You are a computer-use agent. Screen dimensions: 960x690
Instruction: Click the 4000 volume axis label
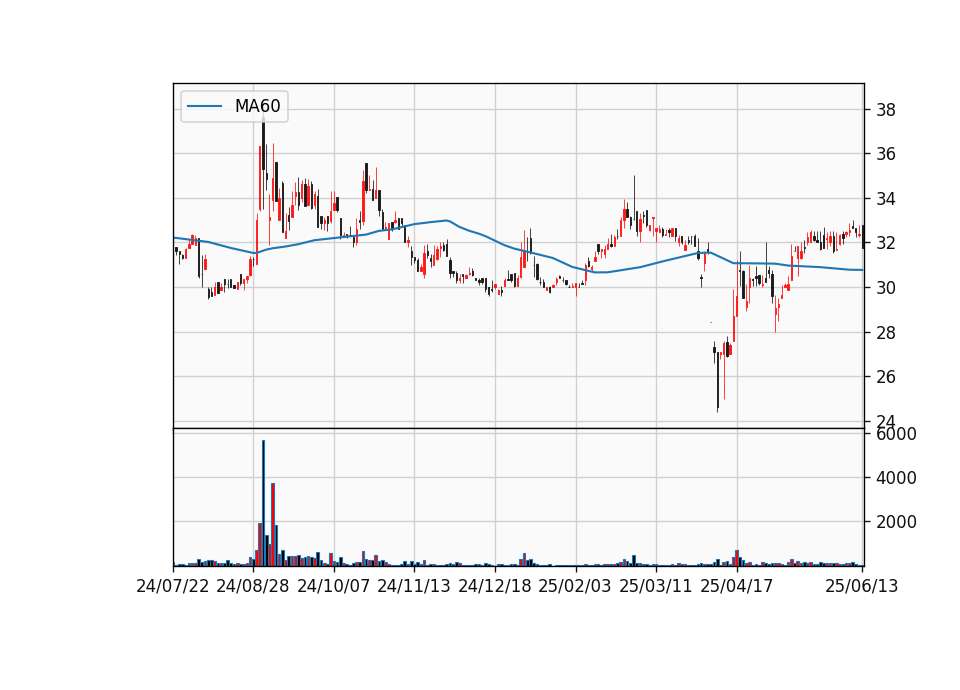pos(896,478)
